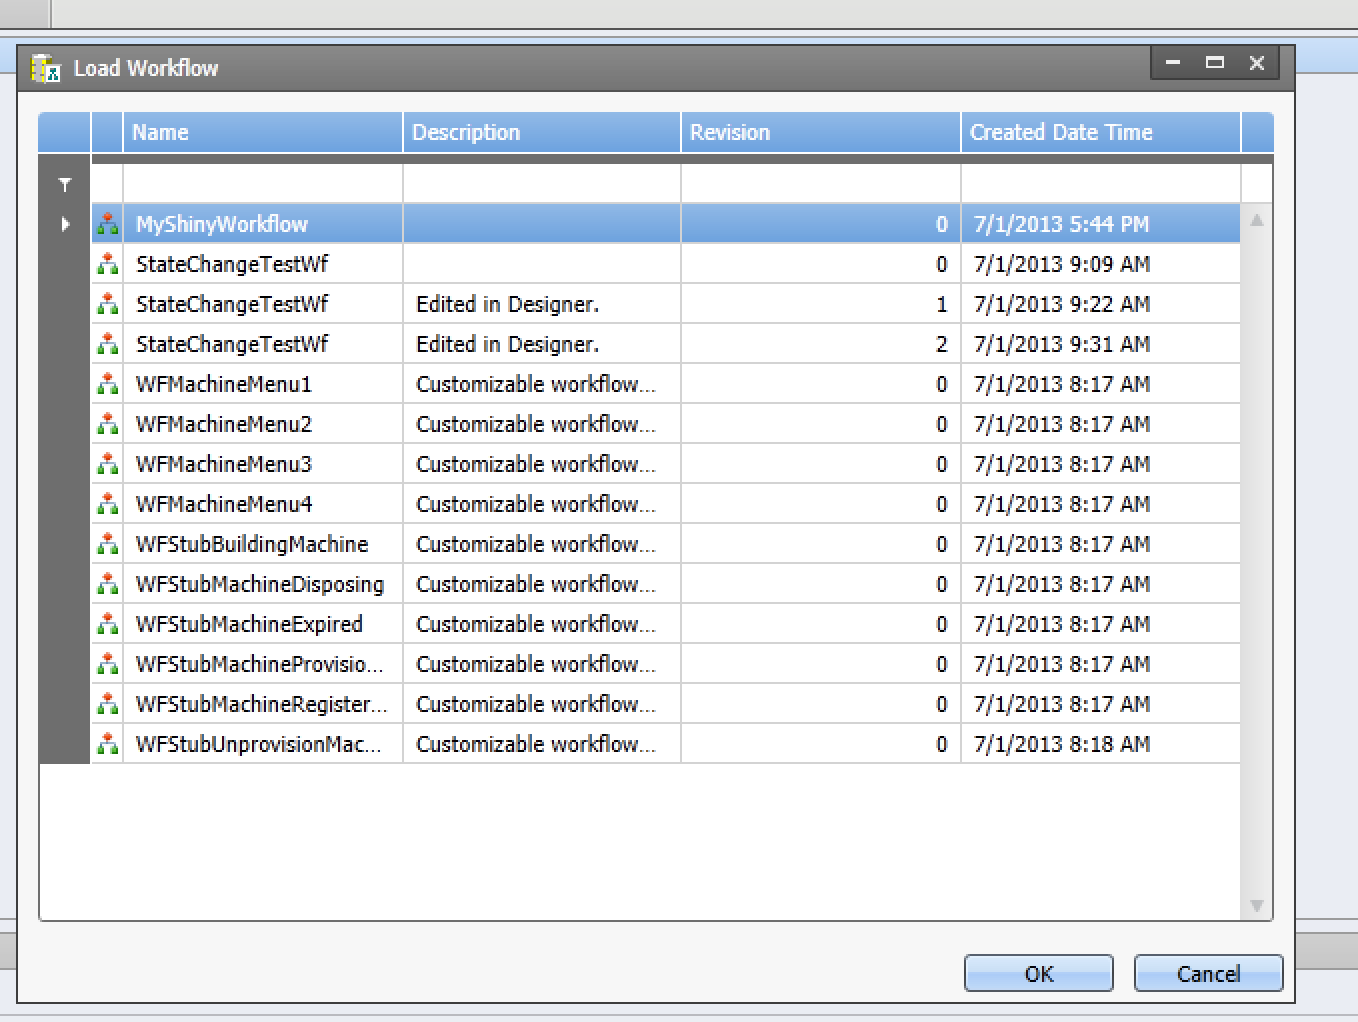Click the workflow icon beside WFMachineMenu4
The width and height of the screenshot is (1358, 1022).
107,504
